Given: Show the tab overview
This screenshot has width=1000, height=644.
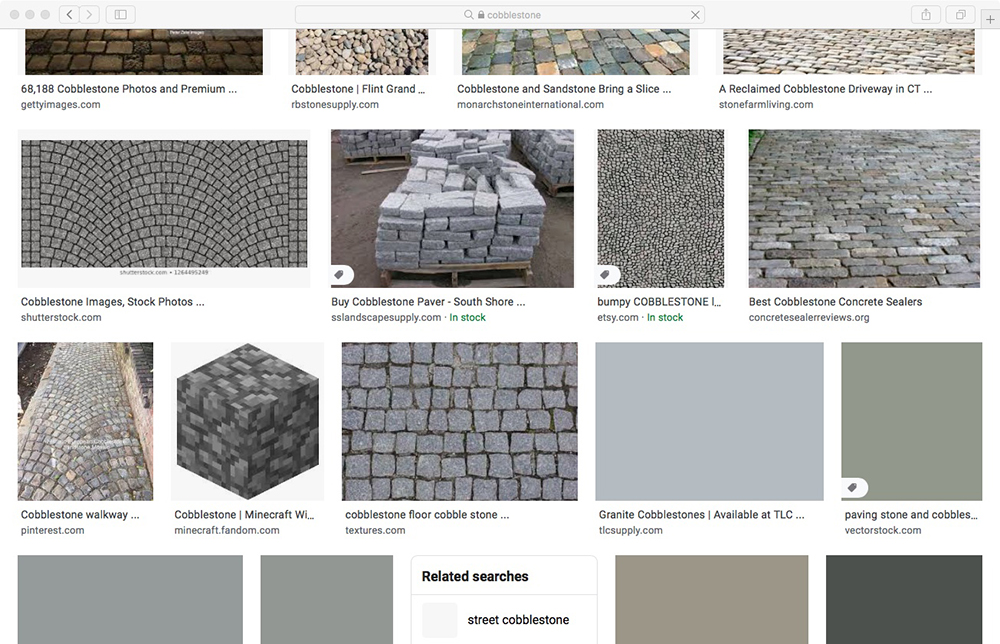Looking at the screenshot, I should (x=960, y=15).
